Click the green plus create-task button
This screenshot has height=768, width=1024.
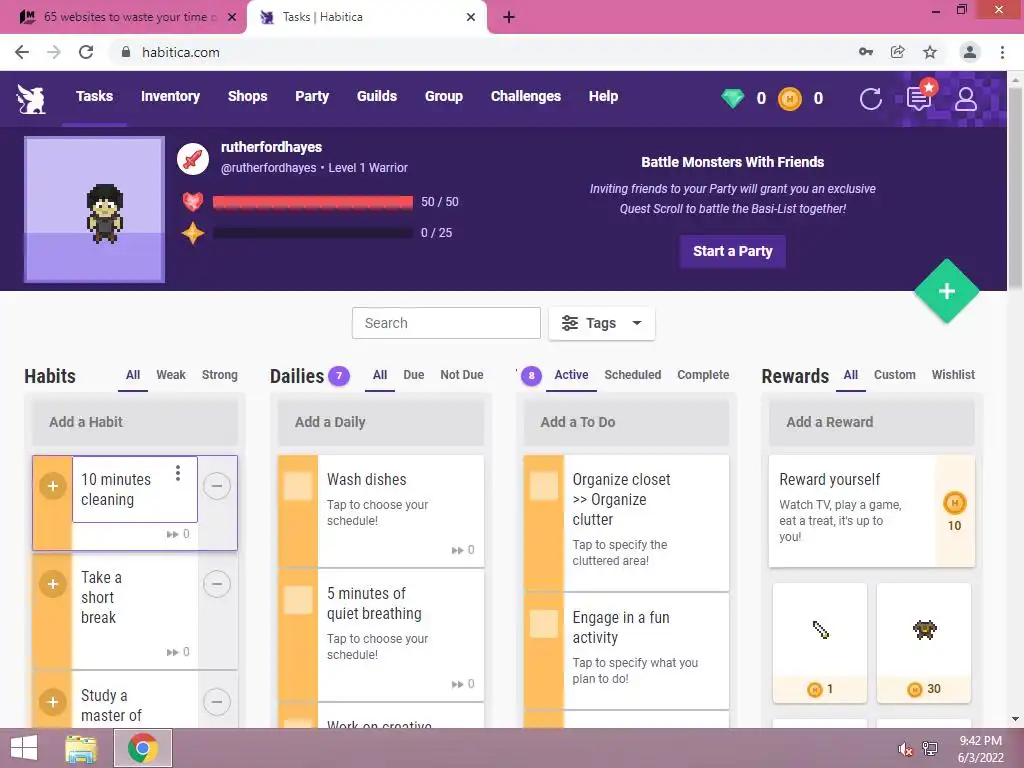tap(947, 291)
